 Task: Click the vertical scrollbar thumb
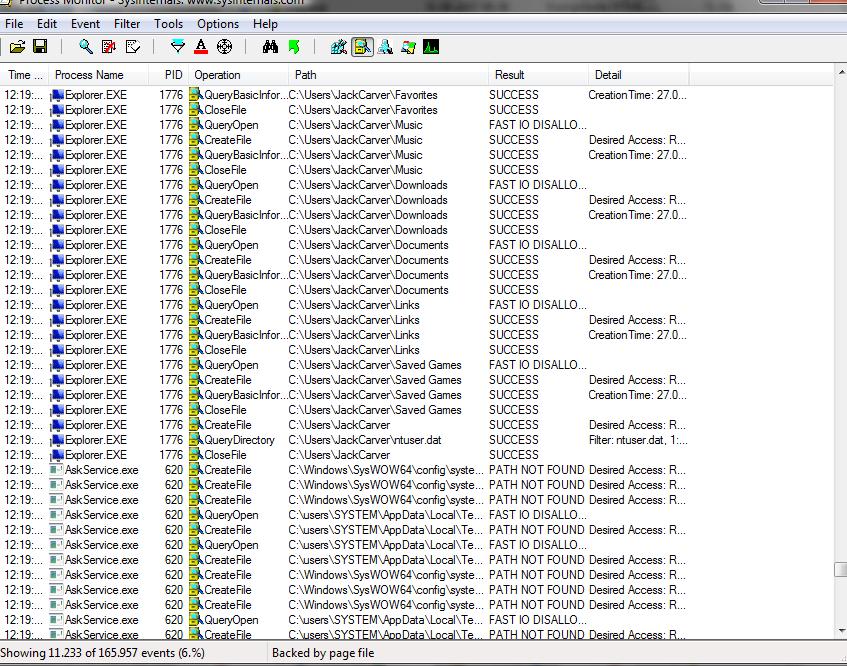(x=841, y=569)
